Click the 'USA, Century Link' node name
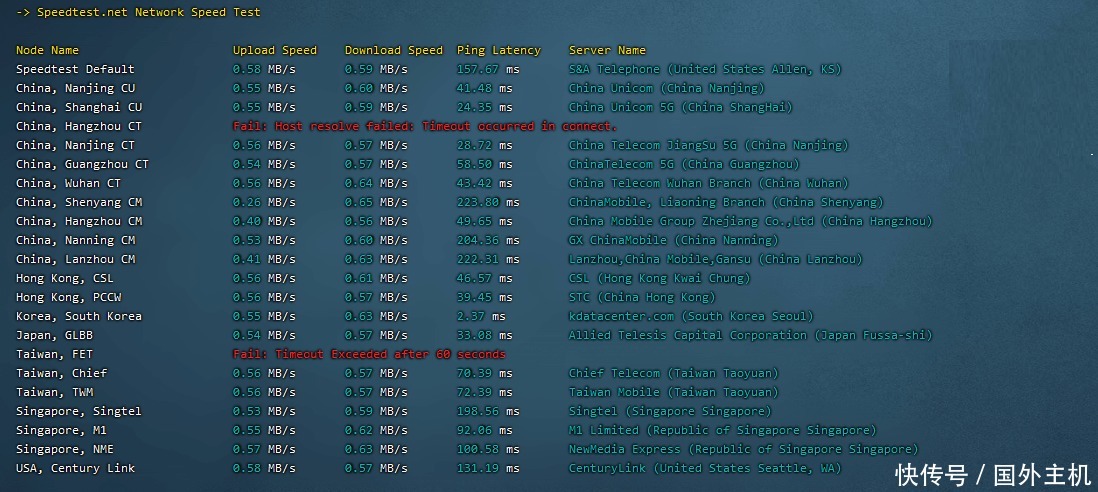Screen dimensions: 1098x492 [75, 468]
